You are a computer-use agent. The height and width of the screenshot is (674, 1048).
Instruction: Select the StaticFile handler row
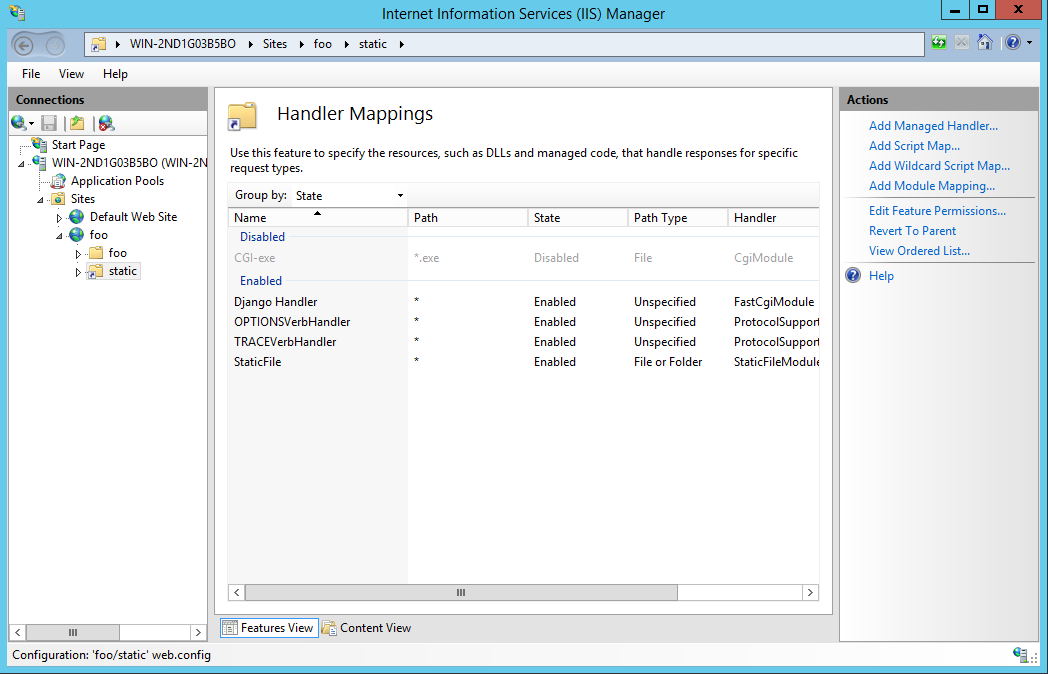click(x=523, y=362)
